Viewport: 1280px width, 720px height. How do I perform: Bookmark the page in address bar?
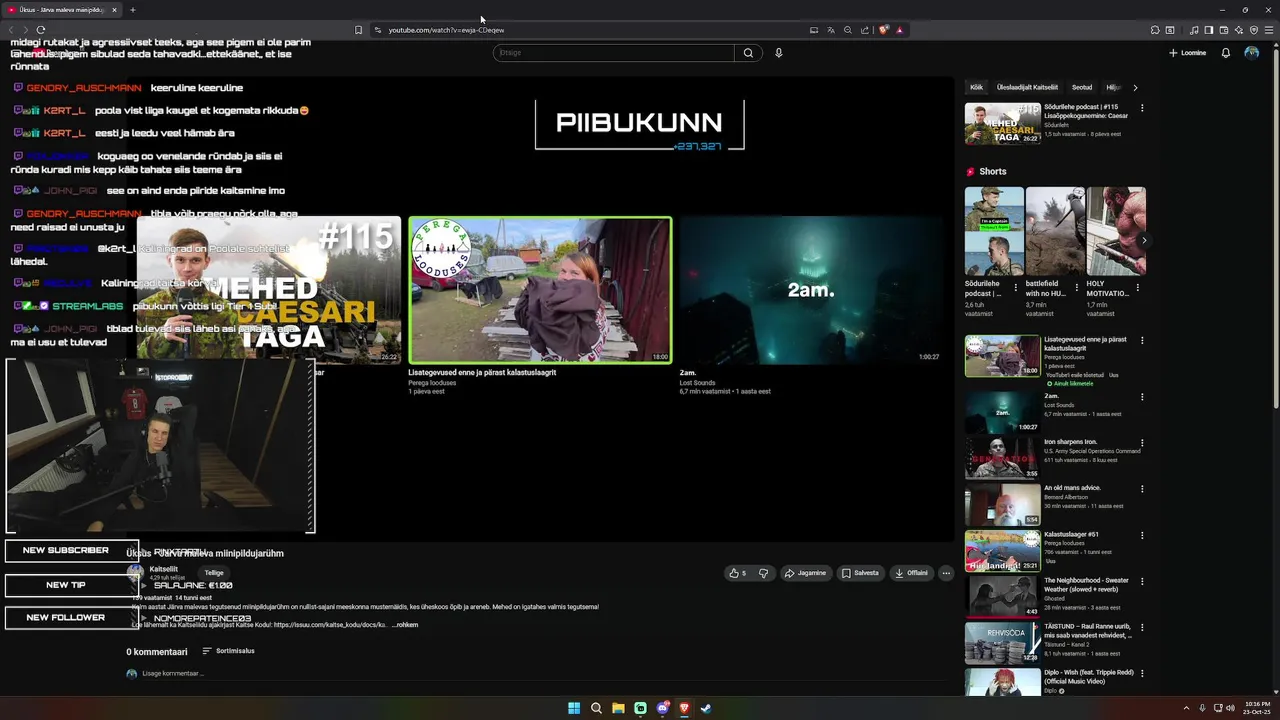[x=358, y=30]
